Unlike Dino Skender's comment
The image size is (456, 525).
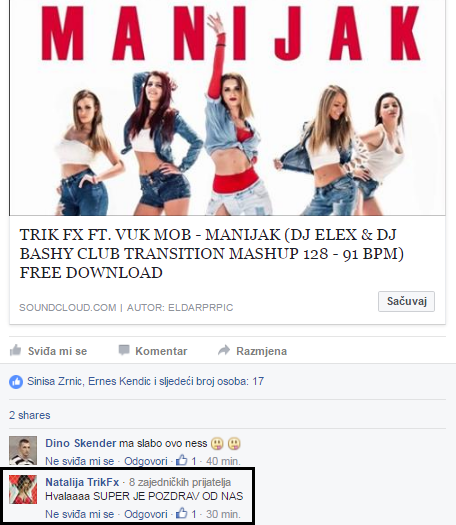pos(79,461)
